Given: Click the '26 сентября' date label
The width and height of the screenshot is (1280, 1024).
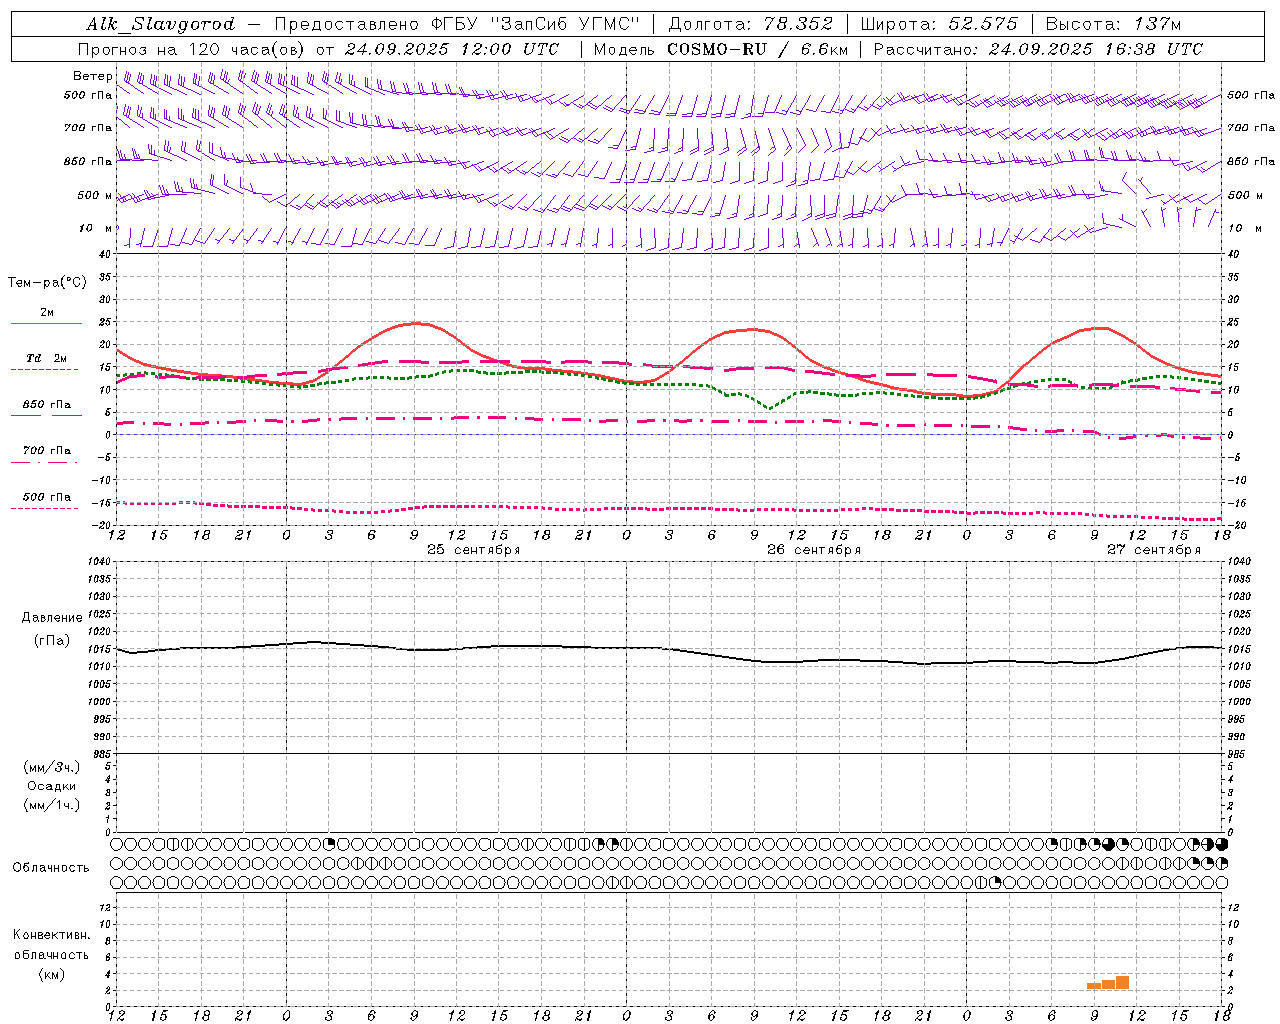Looking at the screenshot, I should (x=813, y=550).
